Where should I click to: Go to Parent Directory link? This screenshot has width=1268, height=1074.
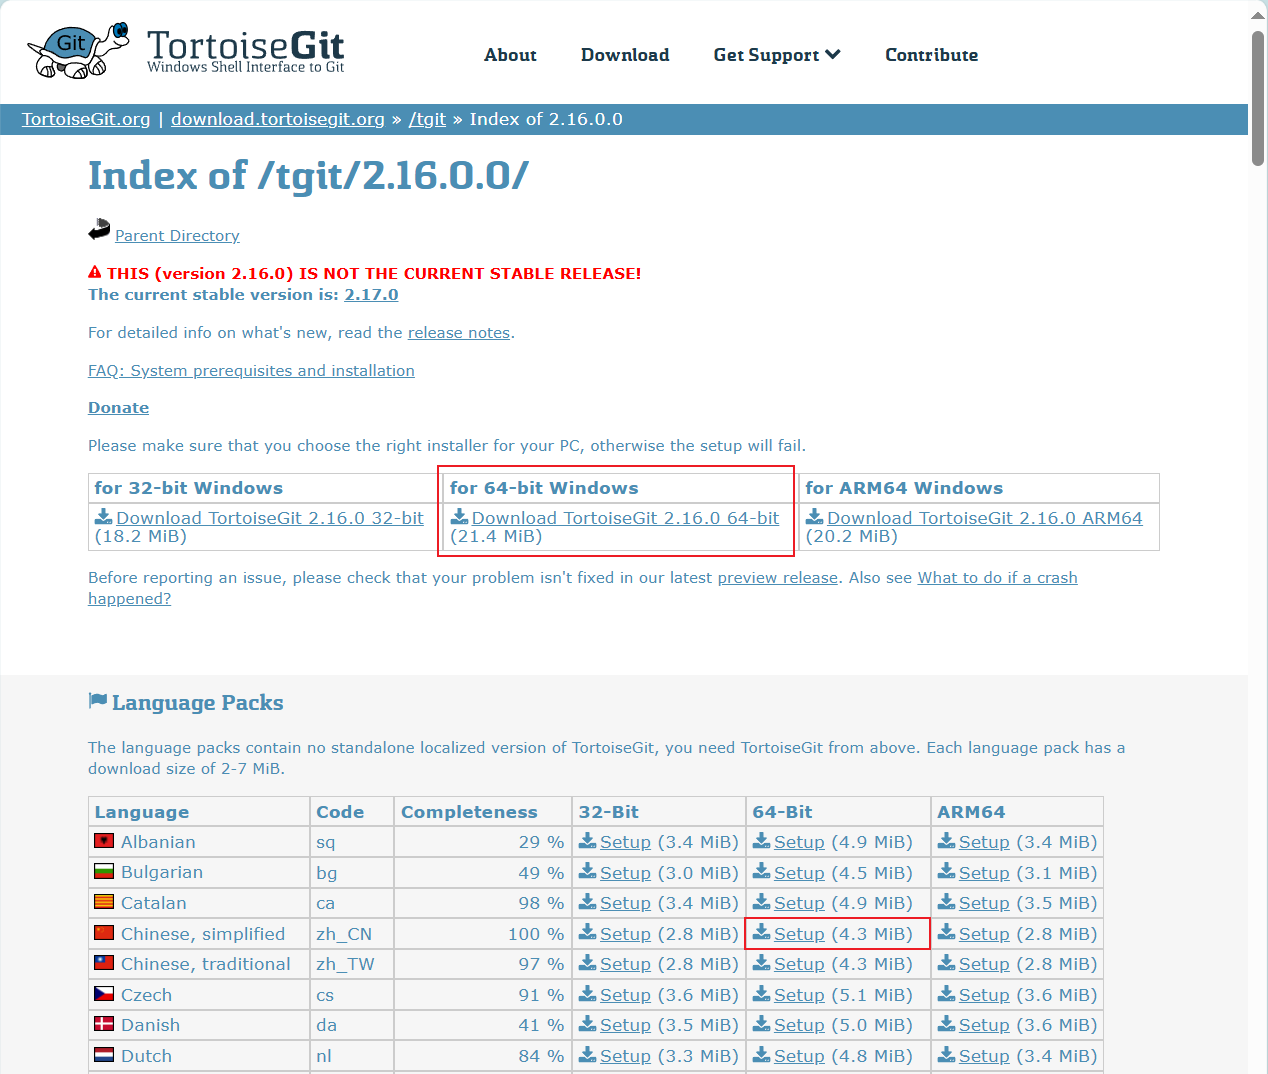click(177, 236)
